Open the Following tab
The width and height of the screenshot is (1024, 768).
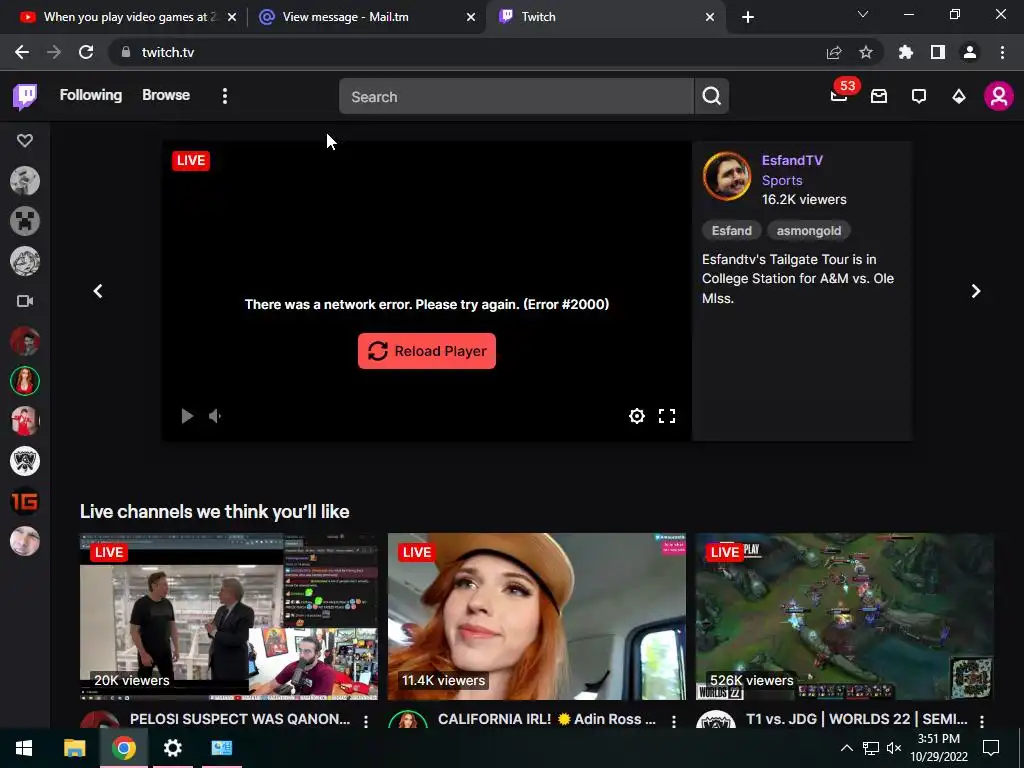(x=91, y=95)
